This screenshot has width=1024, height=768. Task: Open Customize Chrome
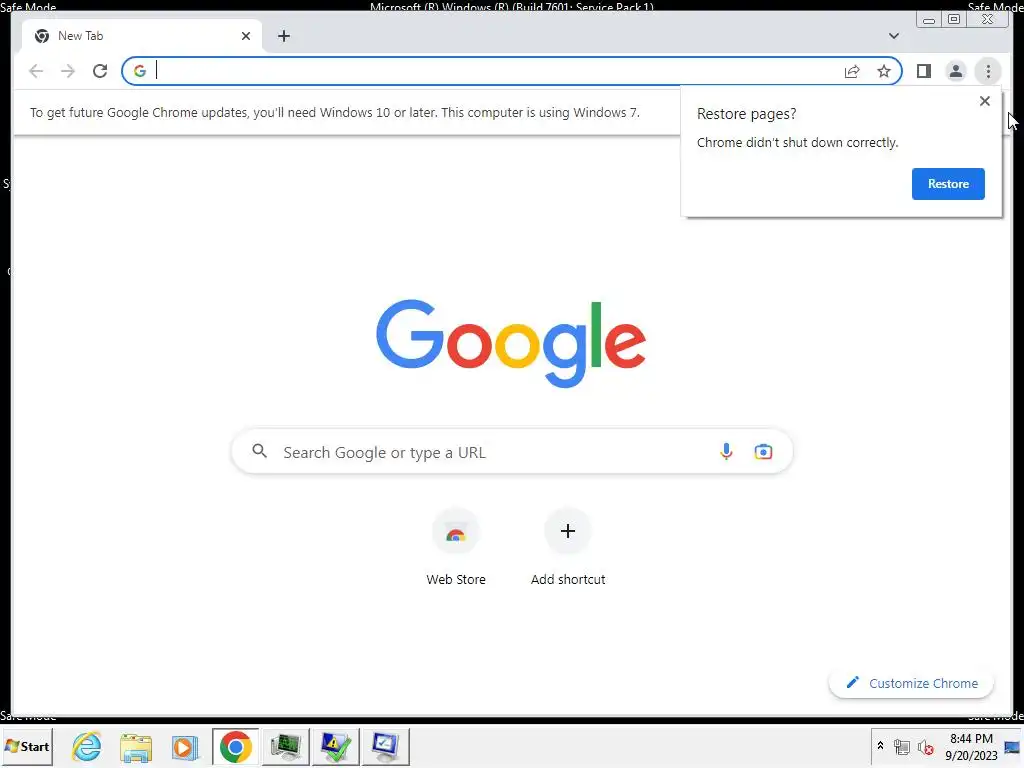pos(912,683)
